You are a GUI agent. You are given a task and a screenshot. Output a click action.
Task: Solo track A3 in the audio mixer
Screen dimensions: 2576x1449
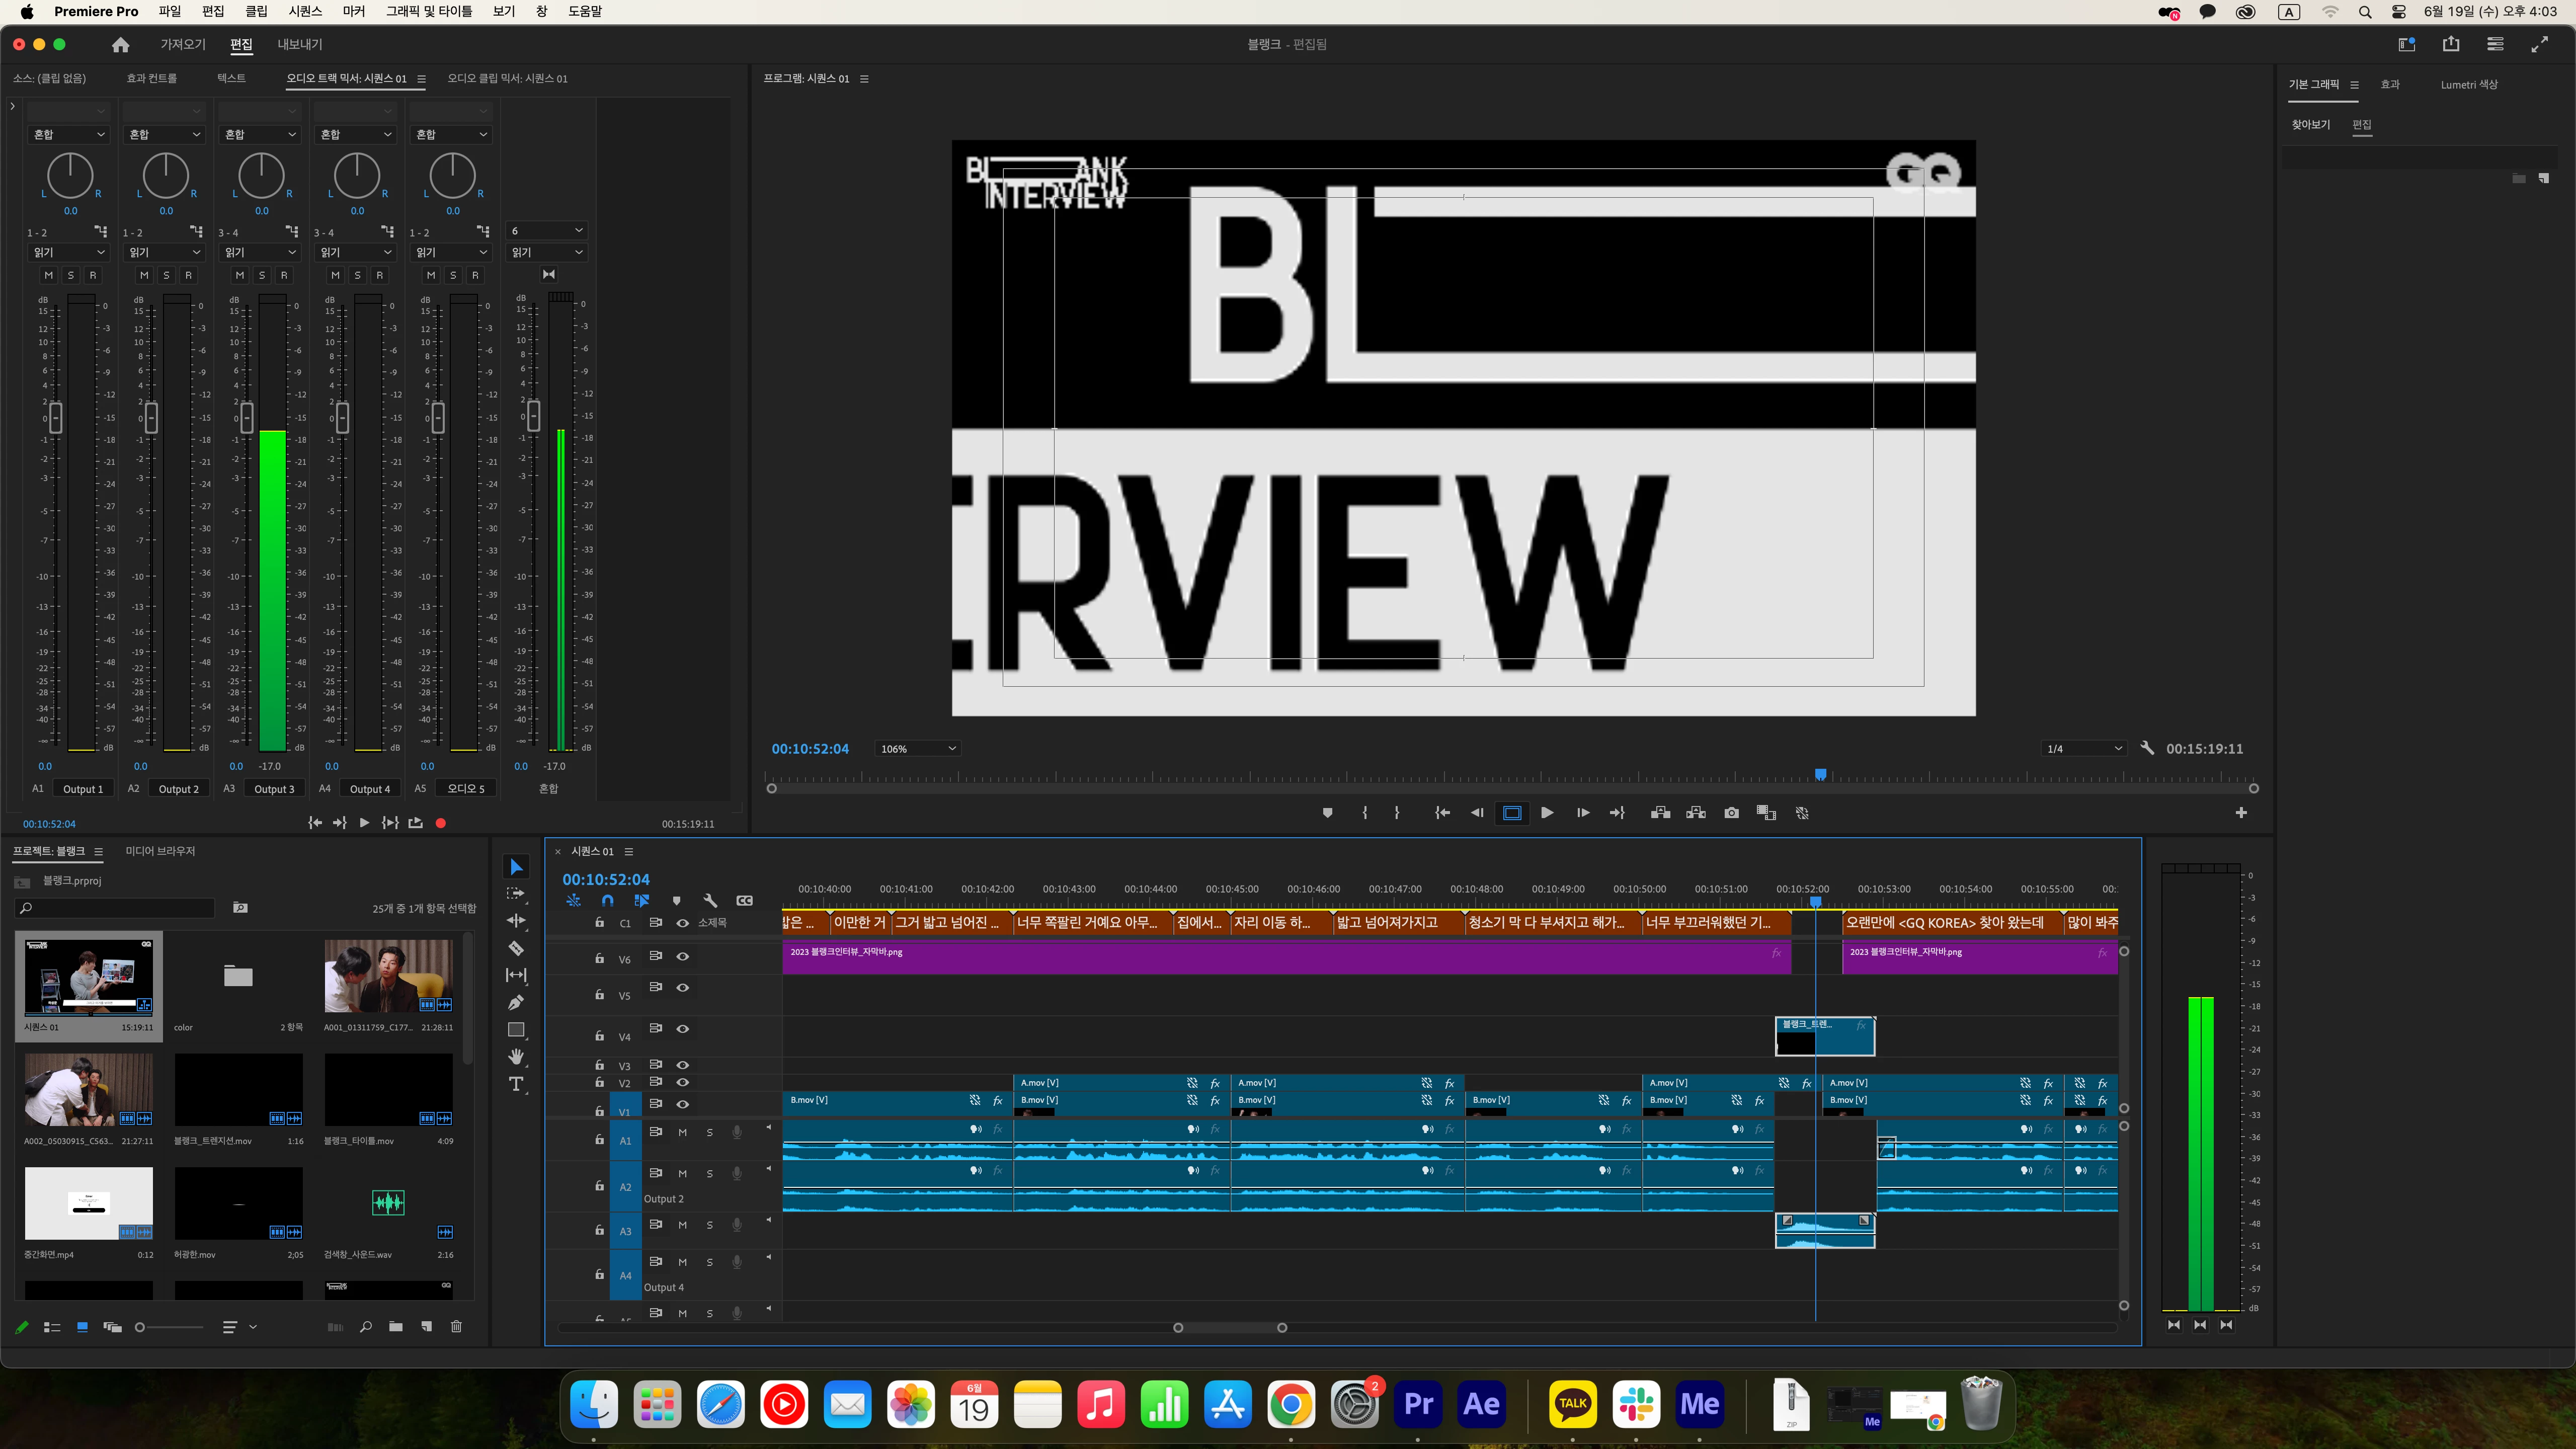(x=262, y=275)
